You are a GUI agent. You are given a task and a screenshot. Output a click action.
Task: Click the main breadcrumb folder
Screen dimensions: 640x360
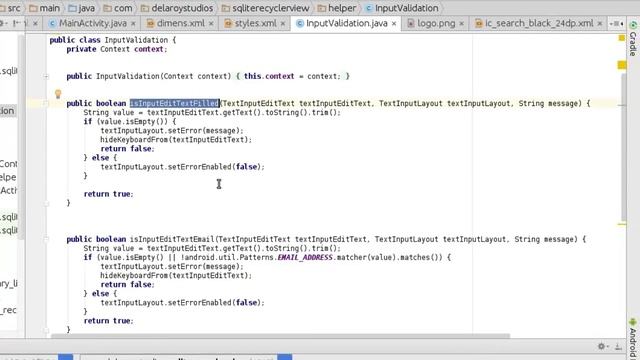coord(44,8)
